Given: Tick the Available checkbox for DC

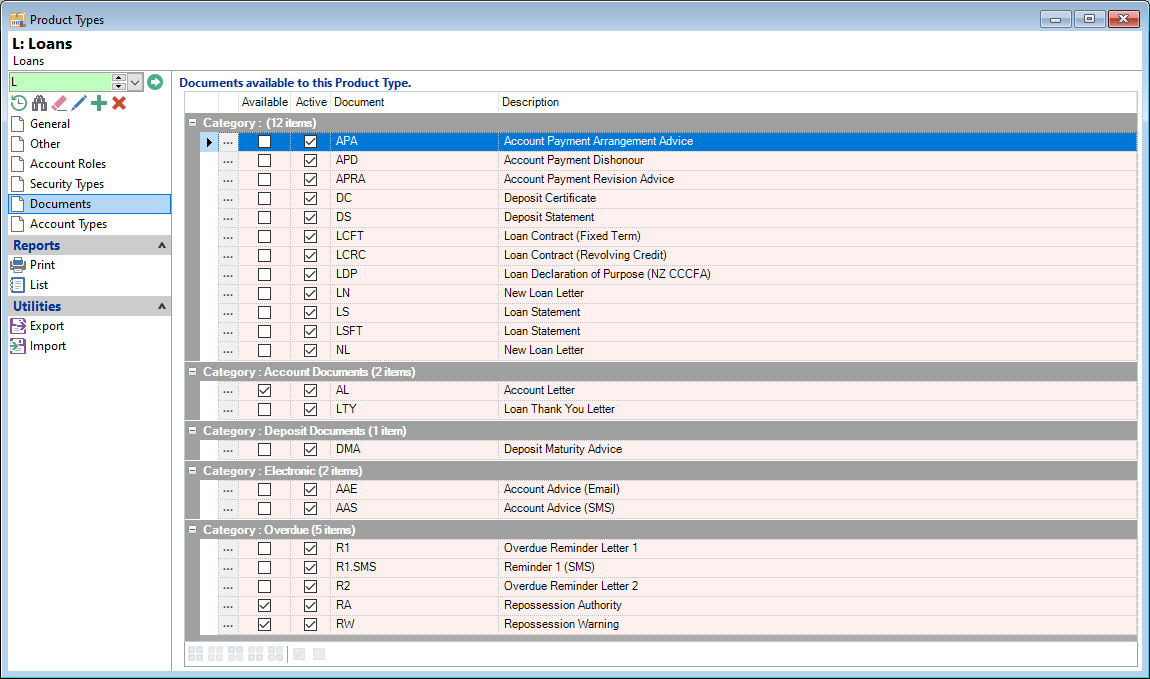Looking at the screenshot, I should pos(265,199).
